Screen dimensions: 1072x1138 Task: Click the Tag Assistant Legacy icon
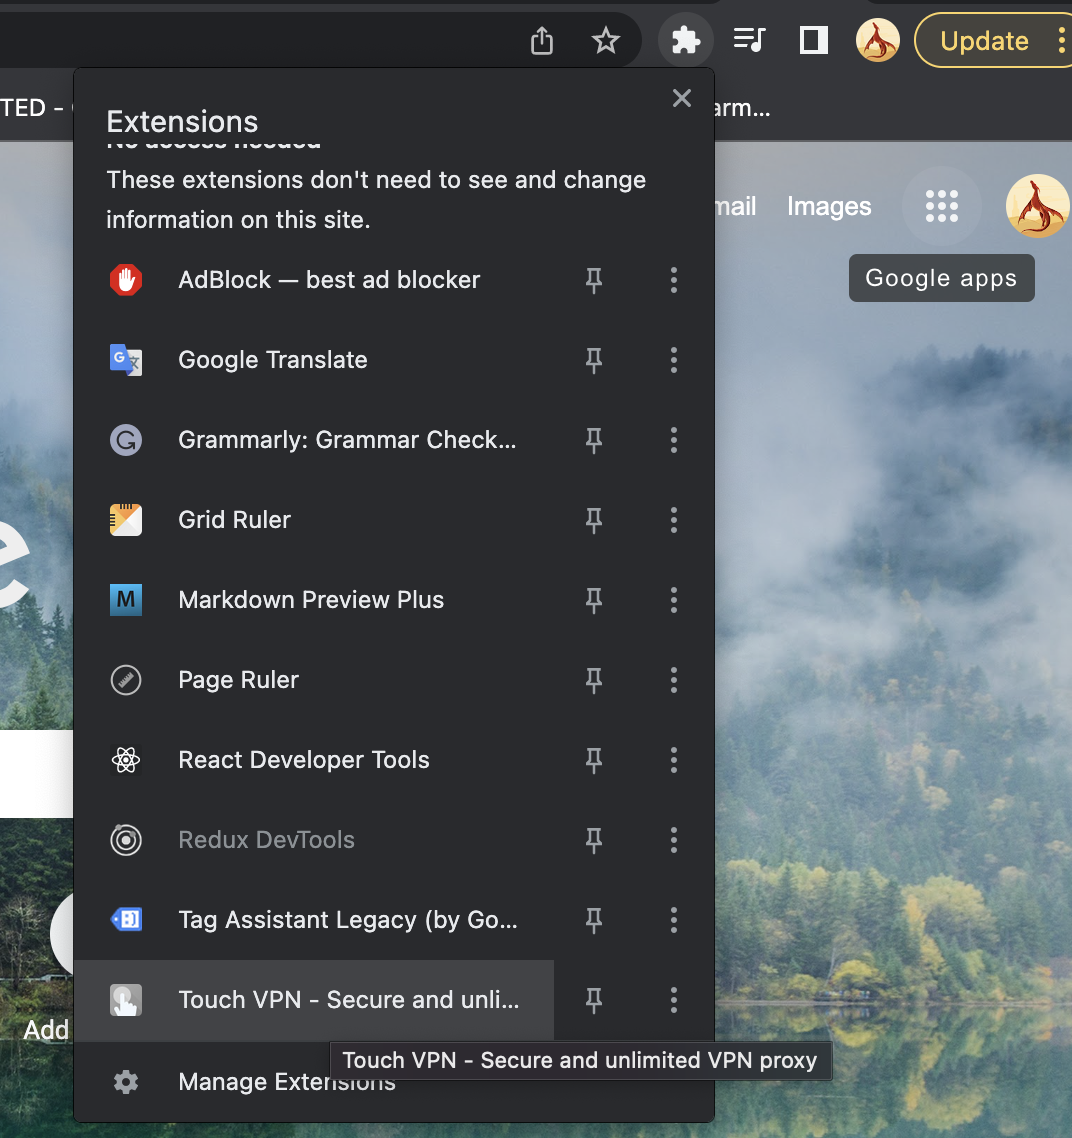[x=126, y=920]
